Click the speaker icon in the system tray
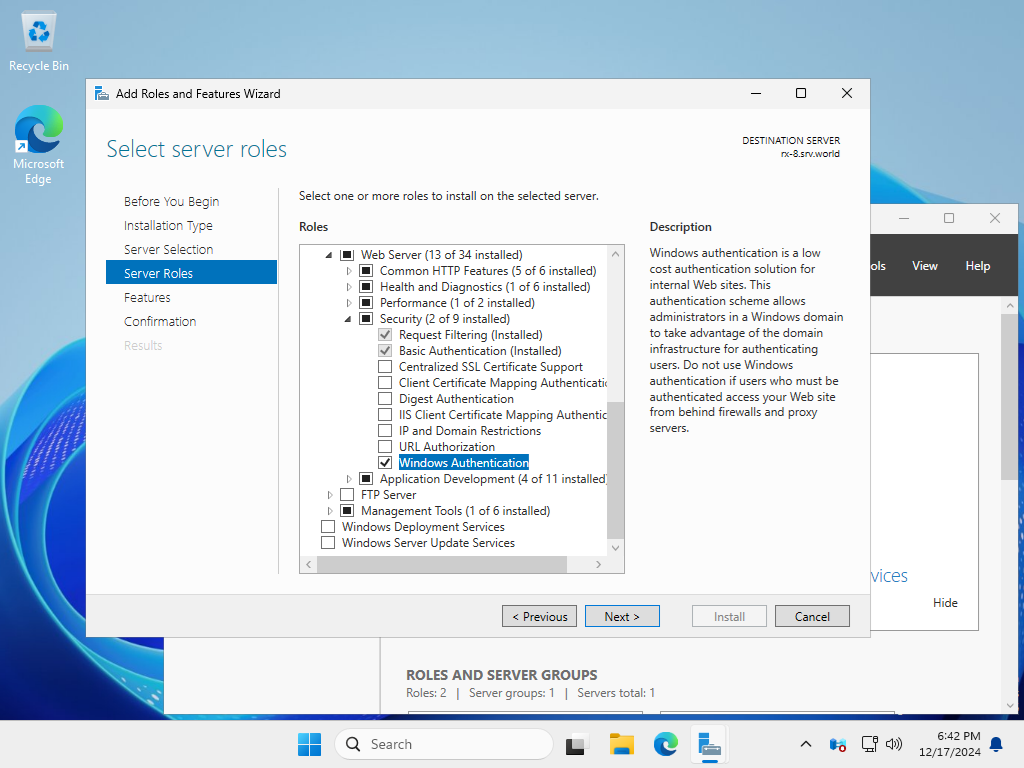1024x768 pixels. [x=893, y=744]
